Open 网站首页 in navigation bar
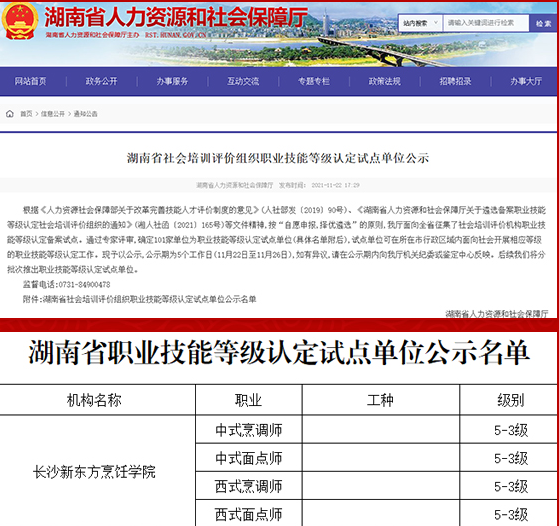This screenshot has width=559, height=526. coord(30,81)
